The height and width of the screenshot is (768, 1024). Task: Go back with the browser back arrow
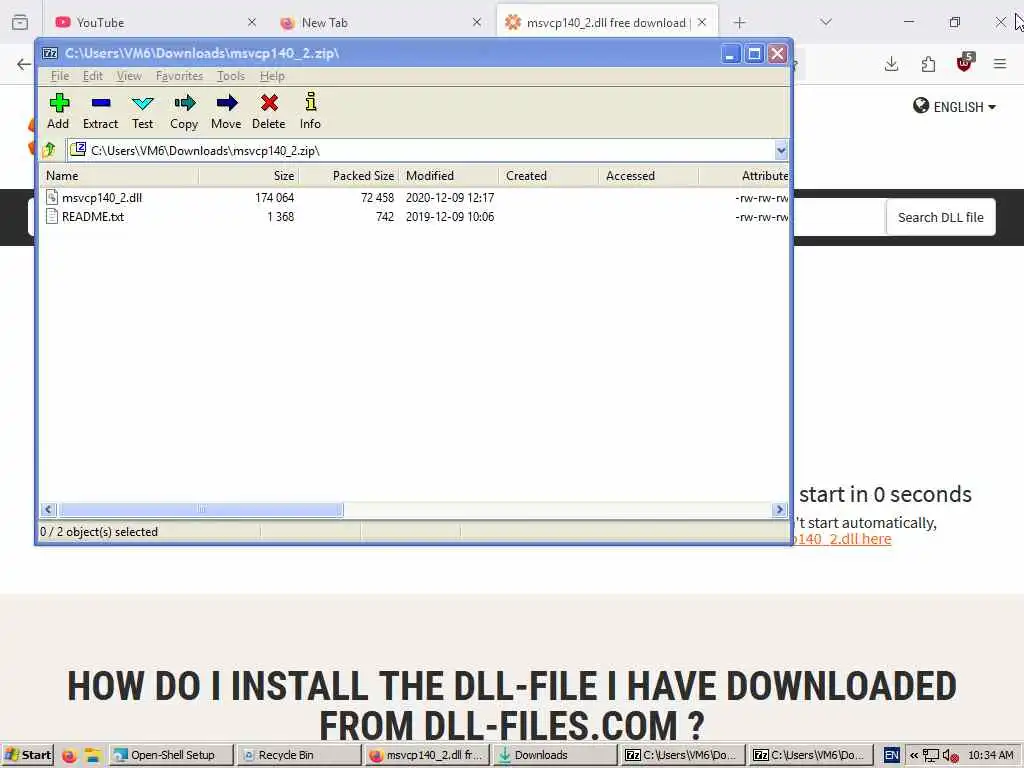tap(24, 64)
